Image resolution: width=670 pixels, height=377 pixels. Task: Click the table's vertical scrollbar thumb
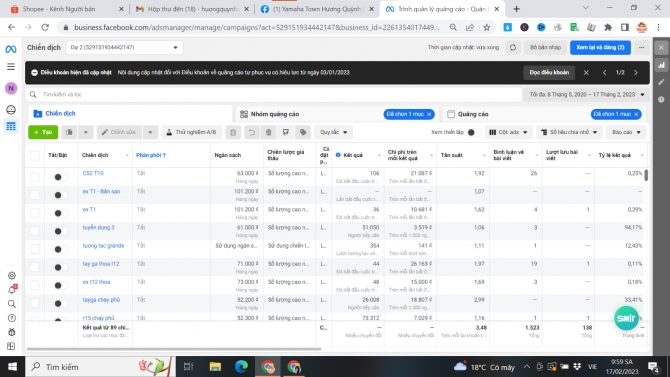tap(646, 175)
